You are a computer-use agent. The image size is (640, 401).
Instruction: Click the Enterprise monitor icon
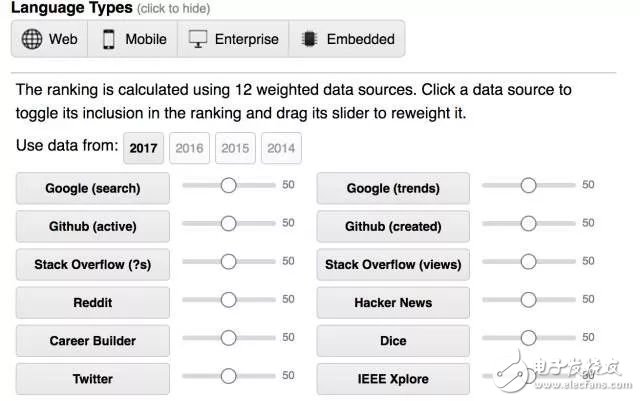[198, 39]
